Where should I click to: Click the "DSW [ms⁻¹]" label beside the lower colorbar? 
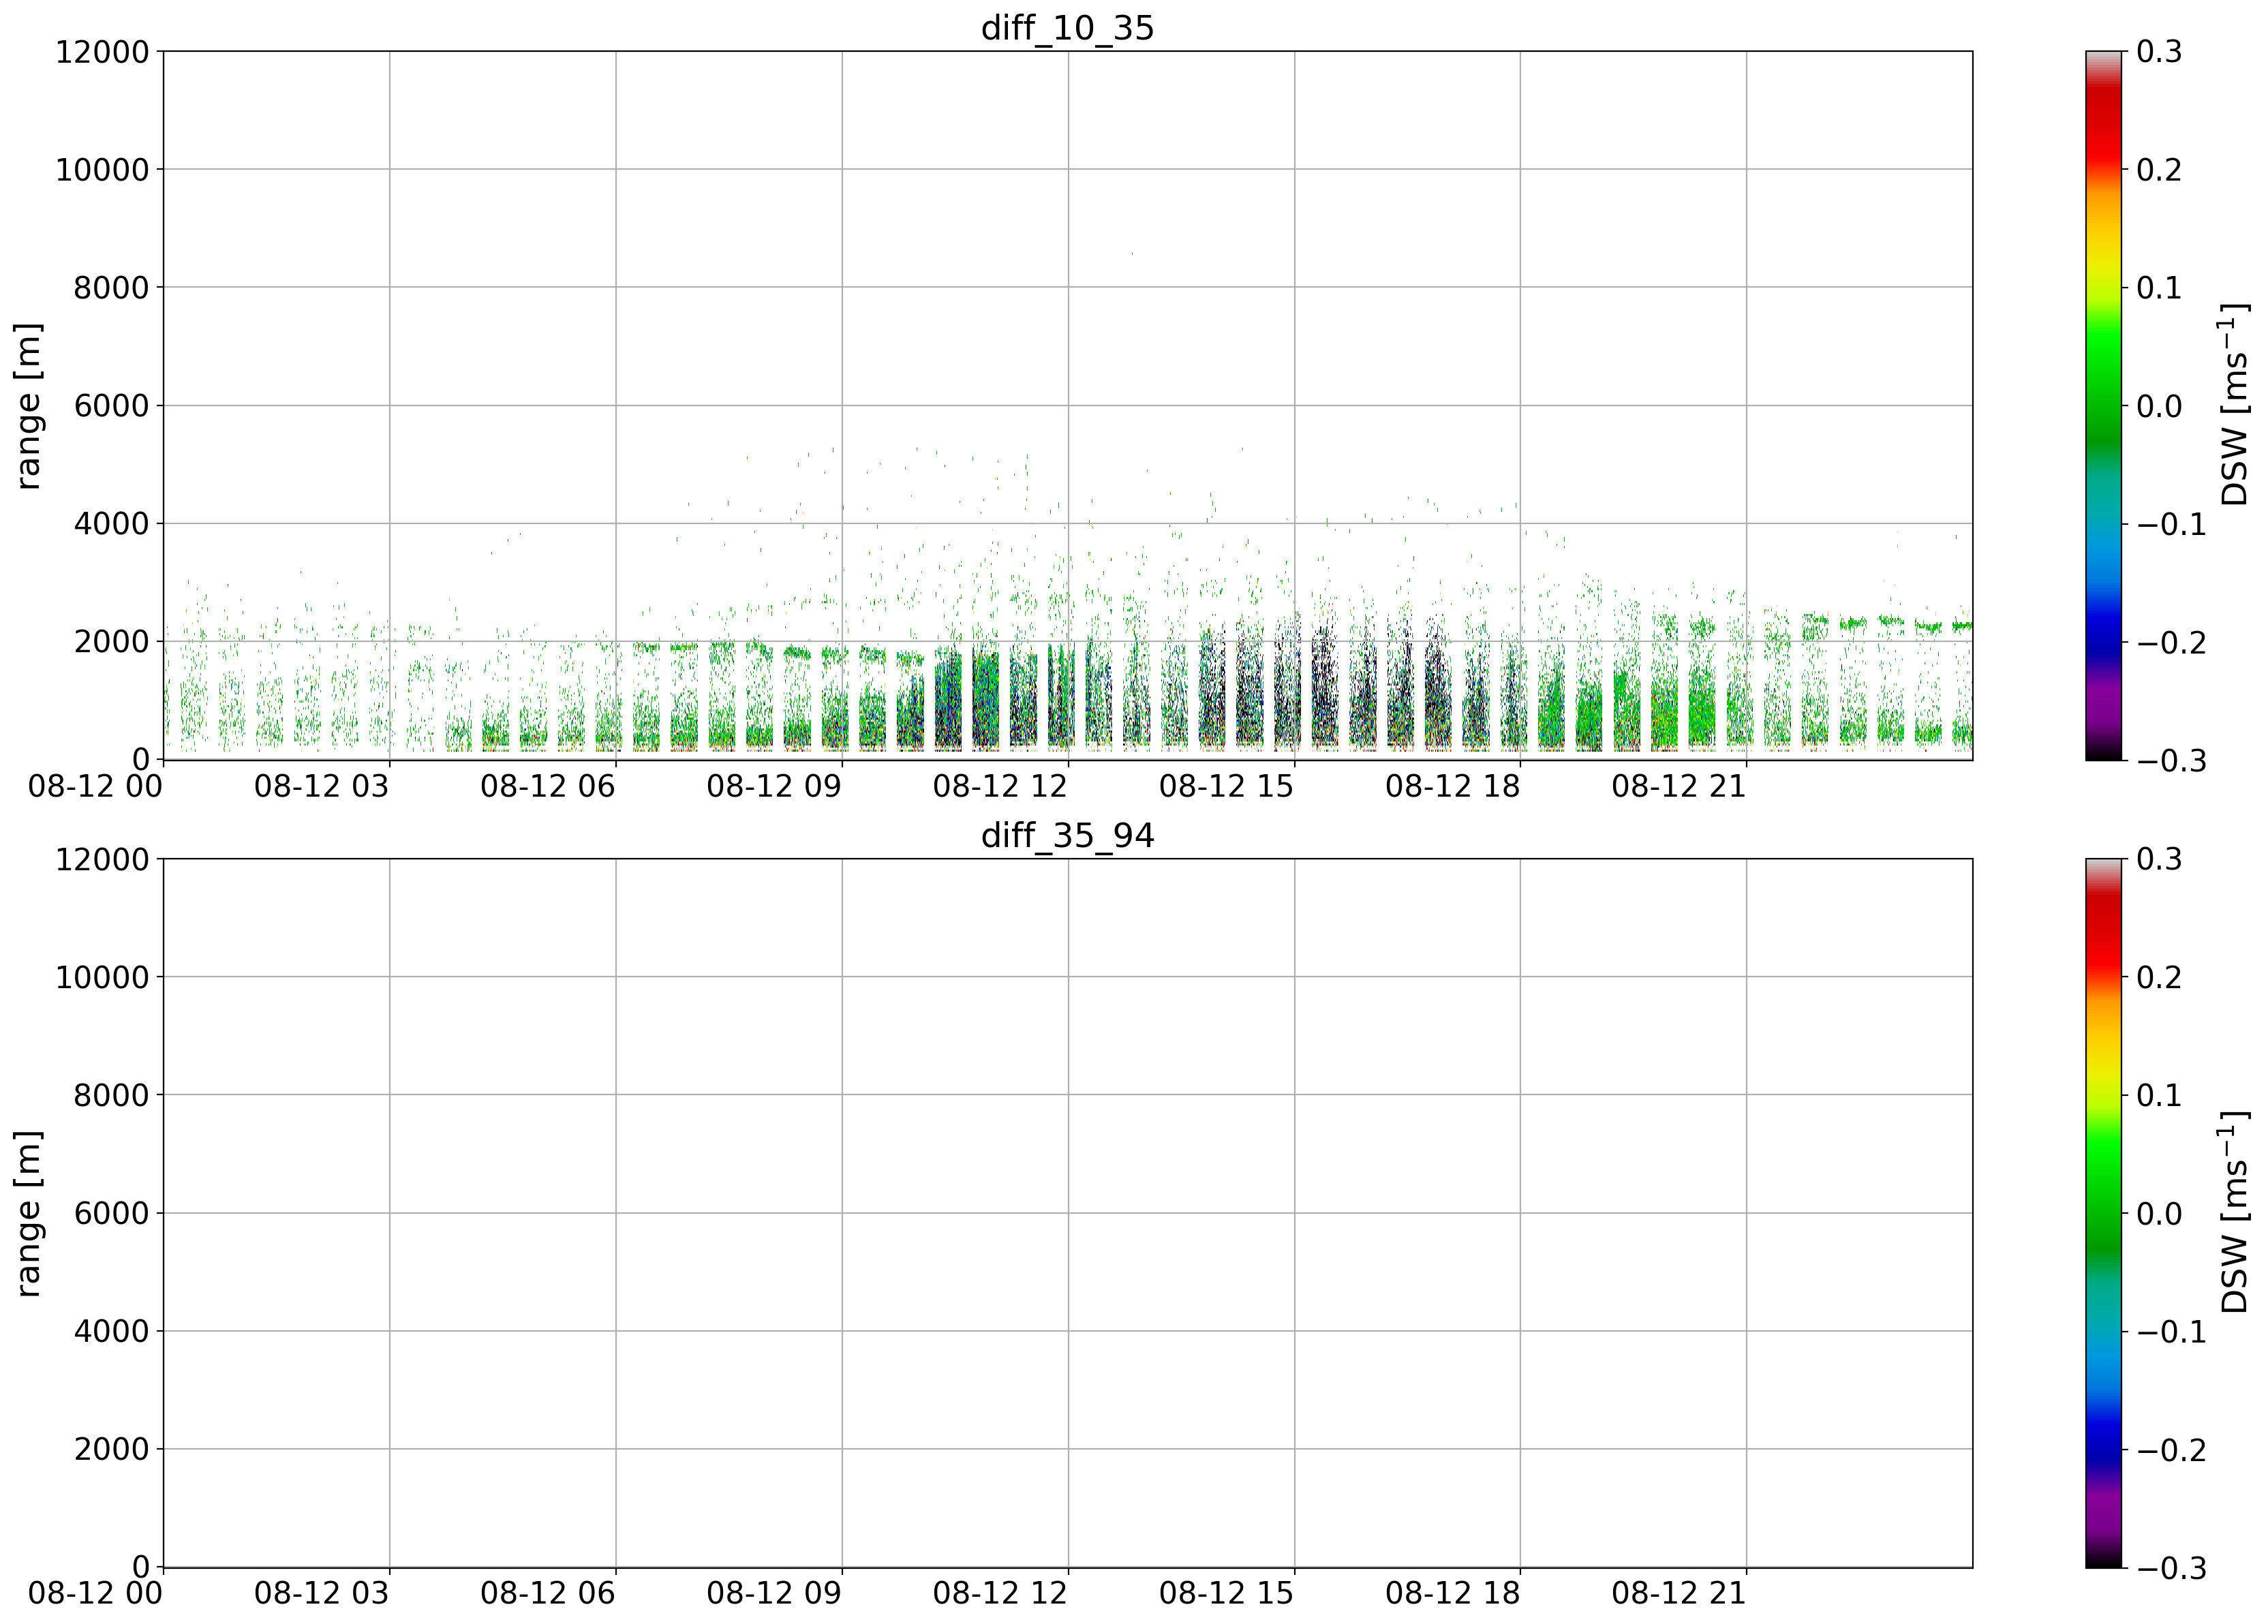(2233, 1213)
